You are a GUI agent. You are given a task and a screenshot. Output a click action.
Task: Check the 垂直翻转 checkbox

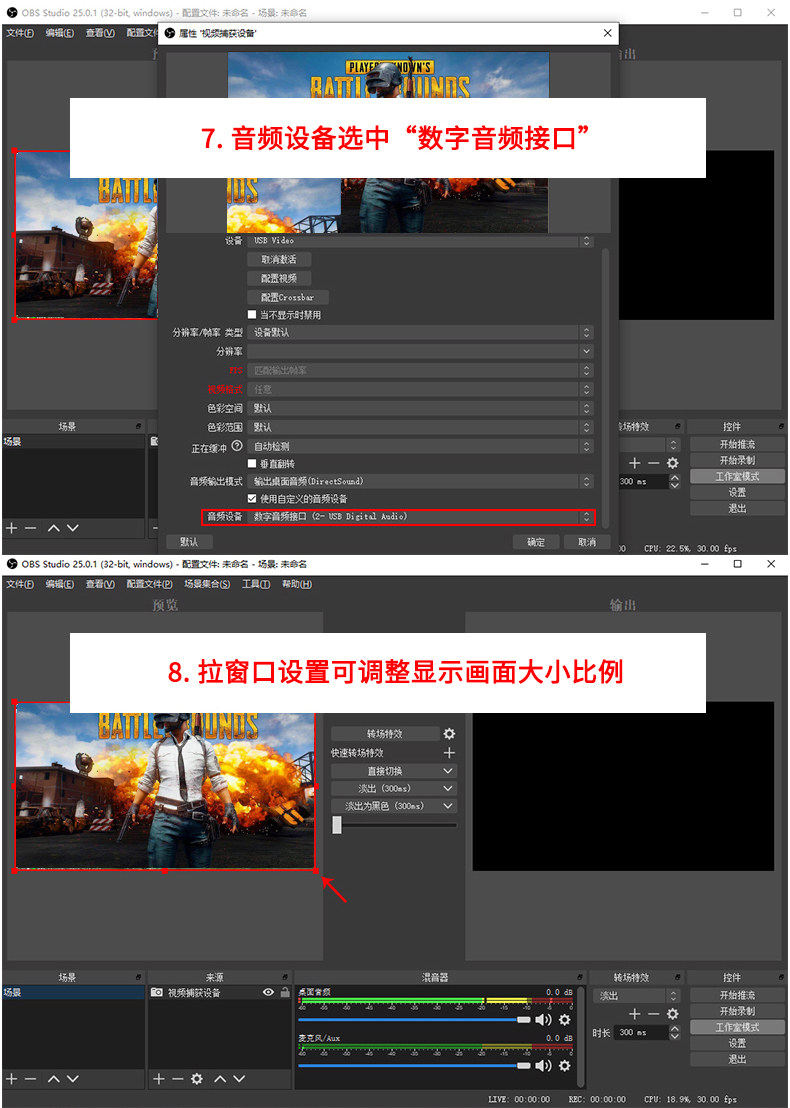coord(252,464)
